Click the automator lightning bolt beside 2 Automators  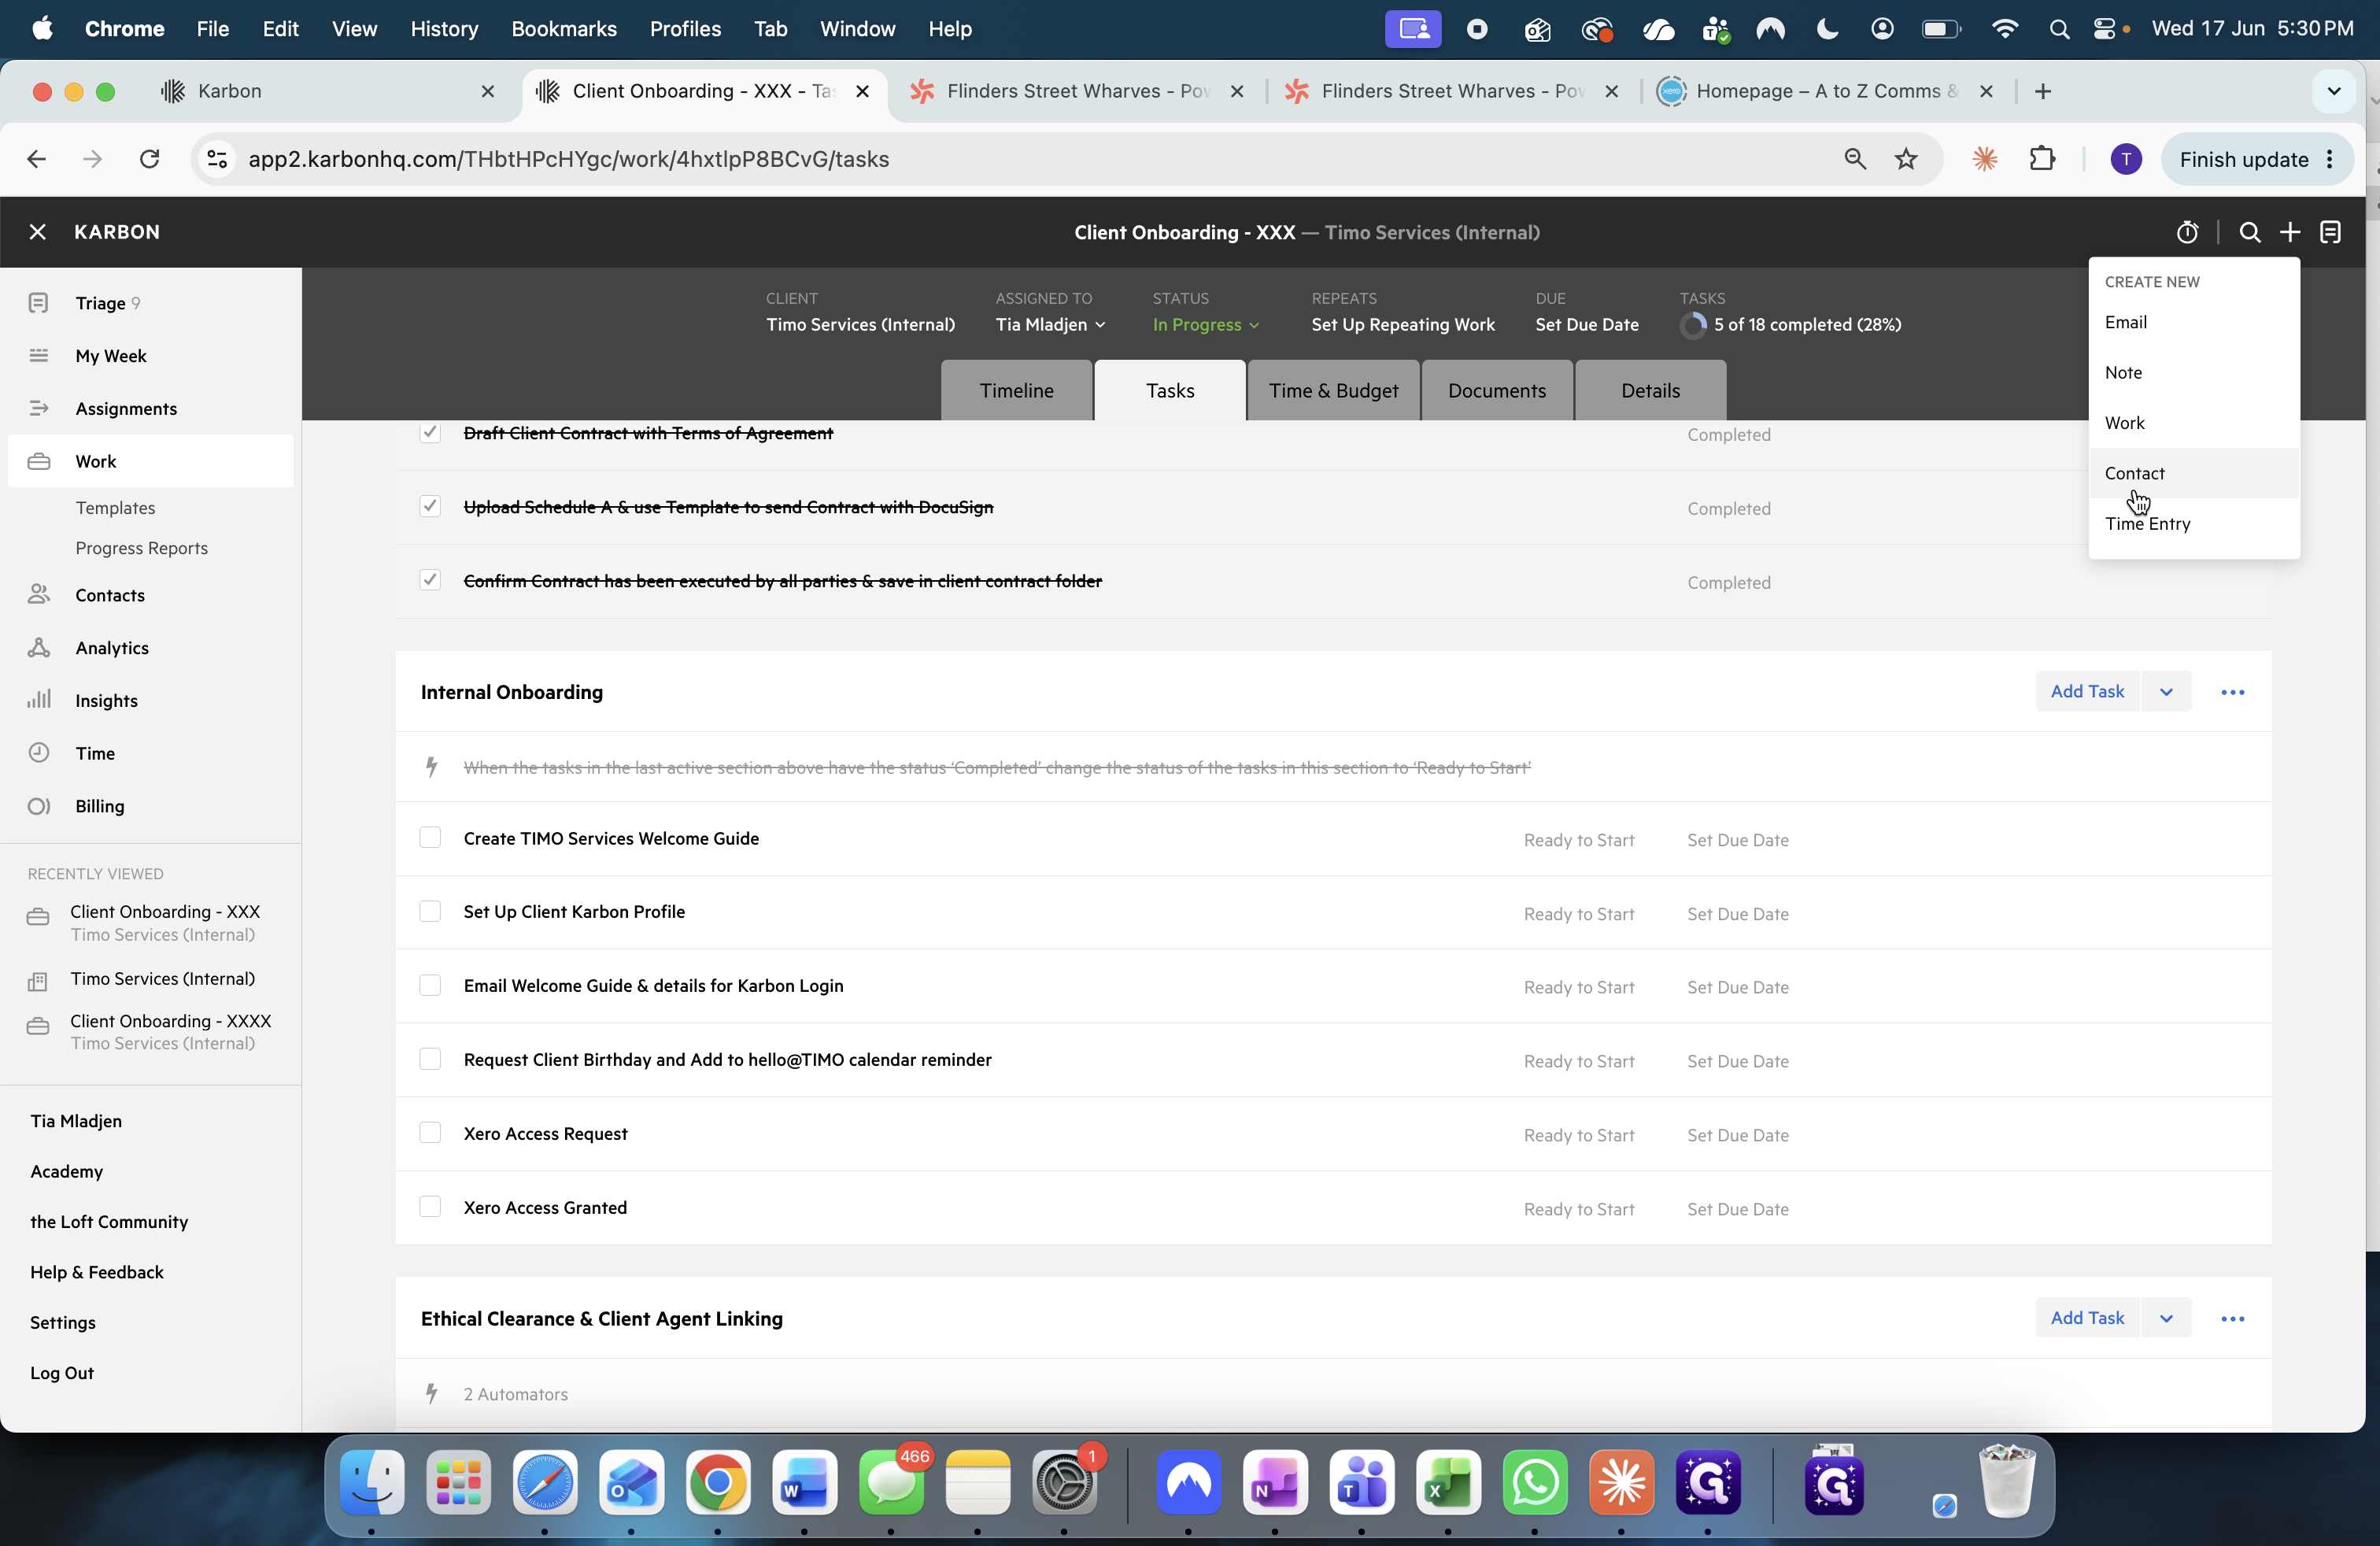[431, 1394]
